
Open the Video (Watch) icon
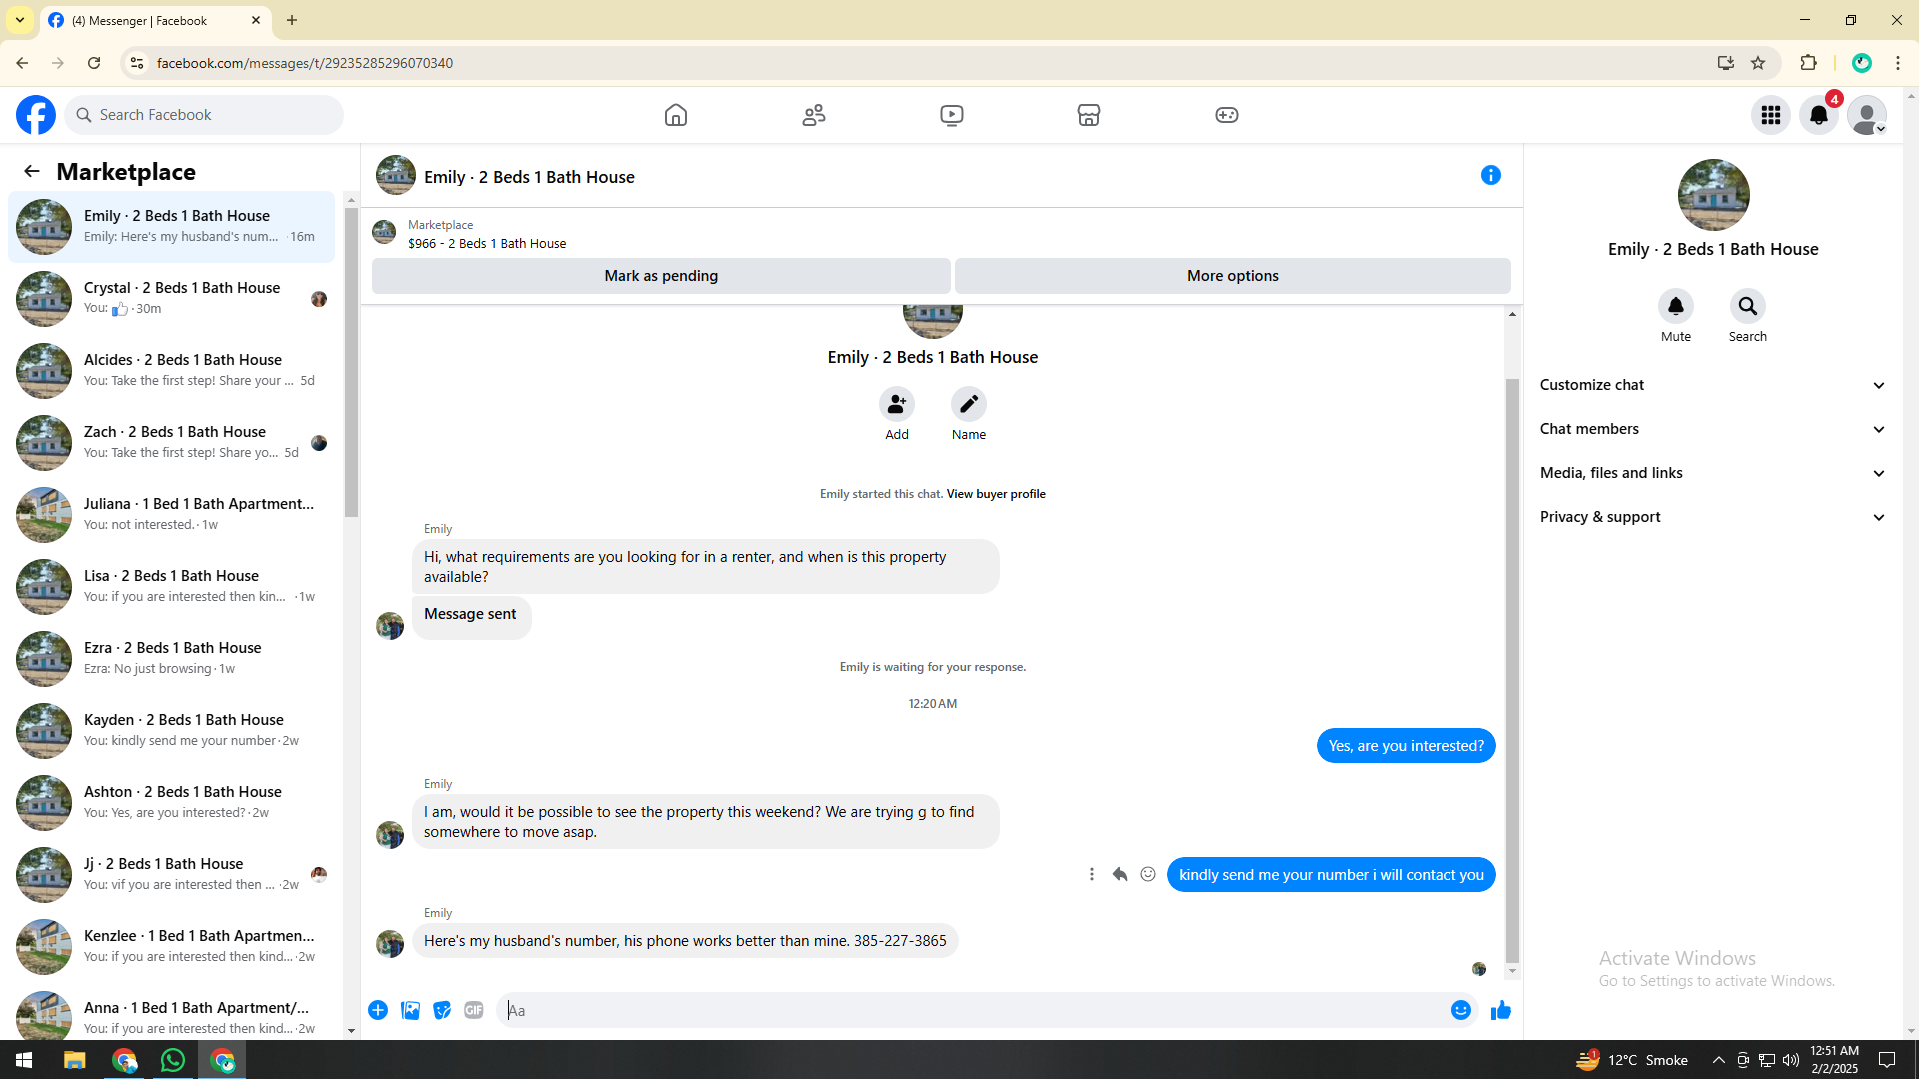pyautogui.click(x=952, y=115)
